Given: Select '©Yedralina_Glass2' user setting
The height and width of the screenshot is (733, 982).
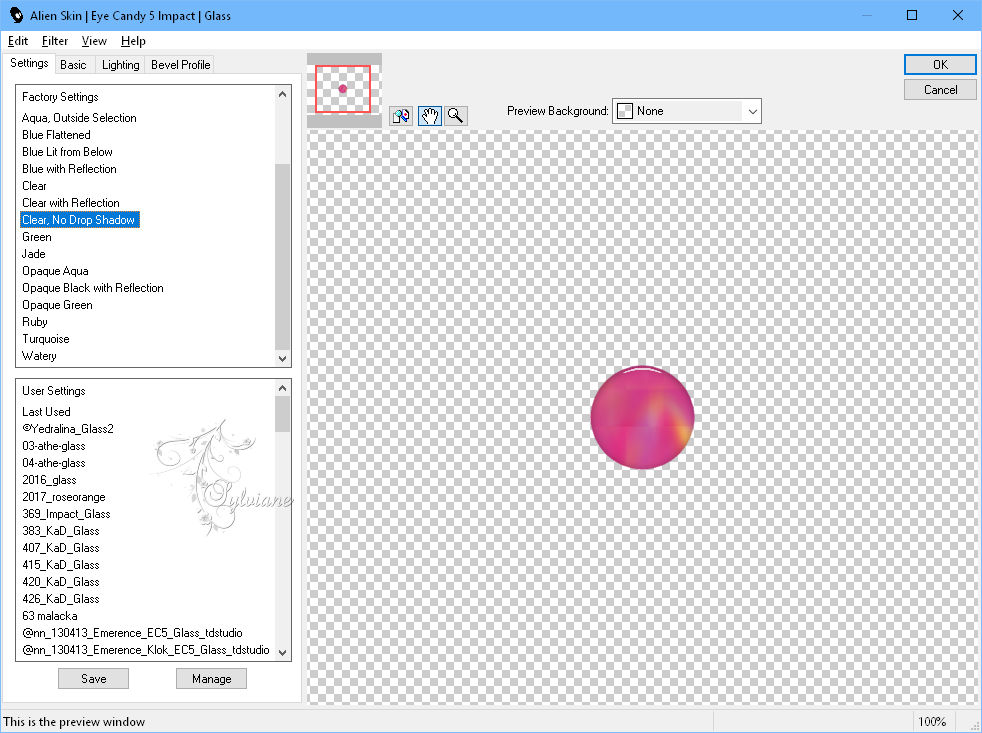Looking at the screenshot, I should coord(68,429).
